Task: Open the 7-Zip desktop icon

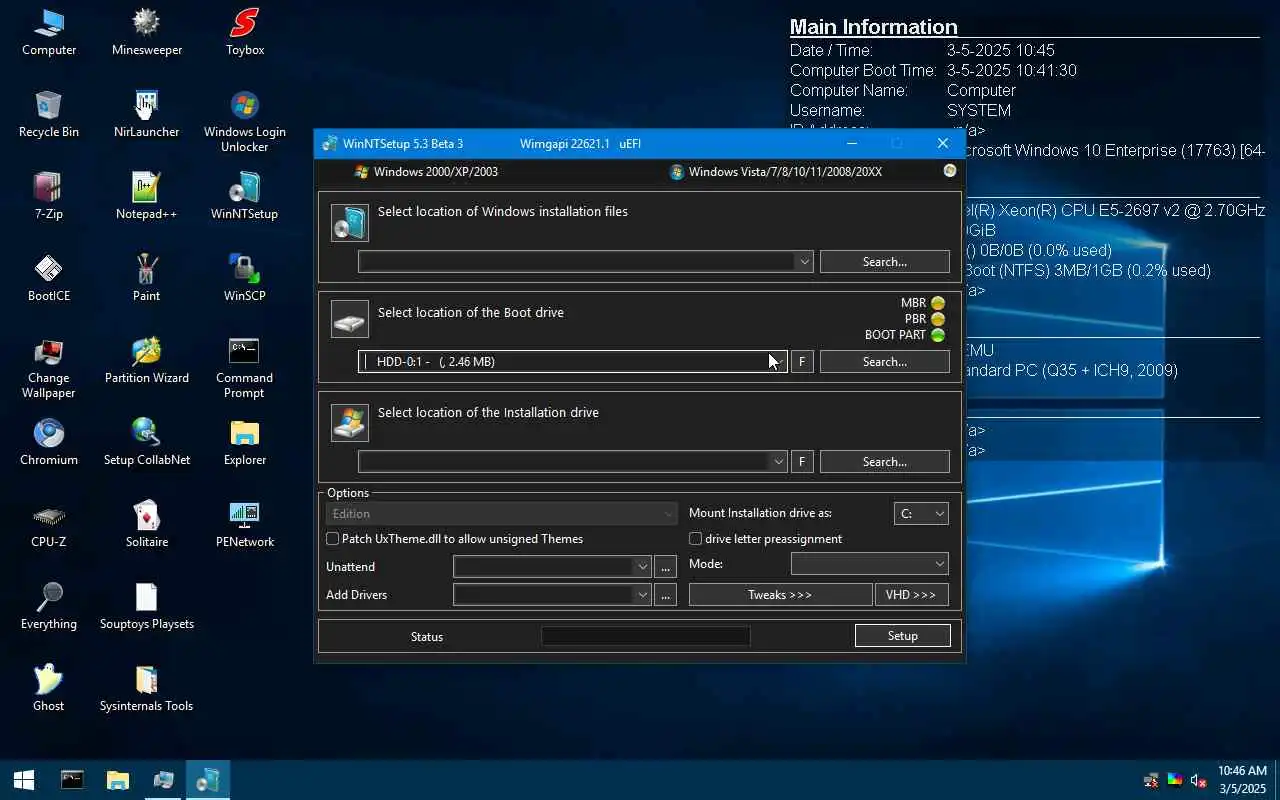Action: click(48, 196)
